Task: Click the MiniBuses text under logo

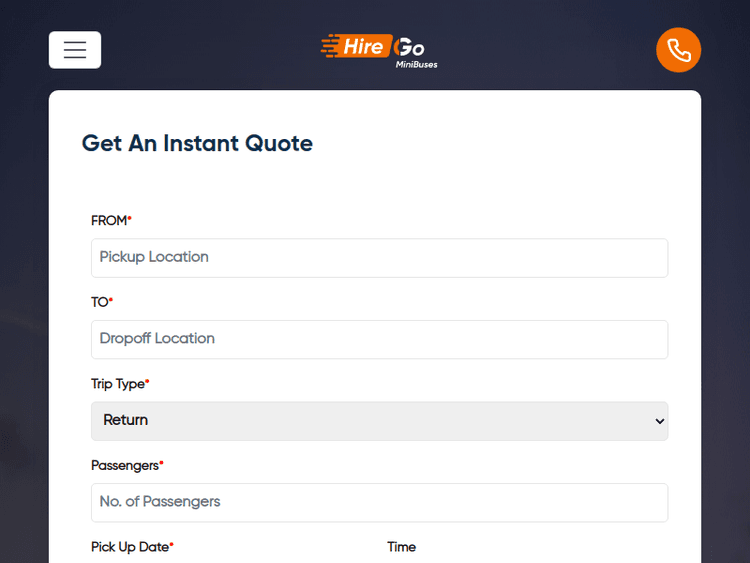Action: pos(416,65)
